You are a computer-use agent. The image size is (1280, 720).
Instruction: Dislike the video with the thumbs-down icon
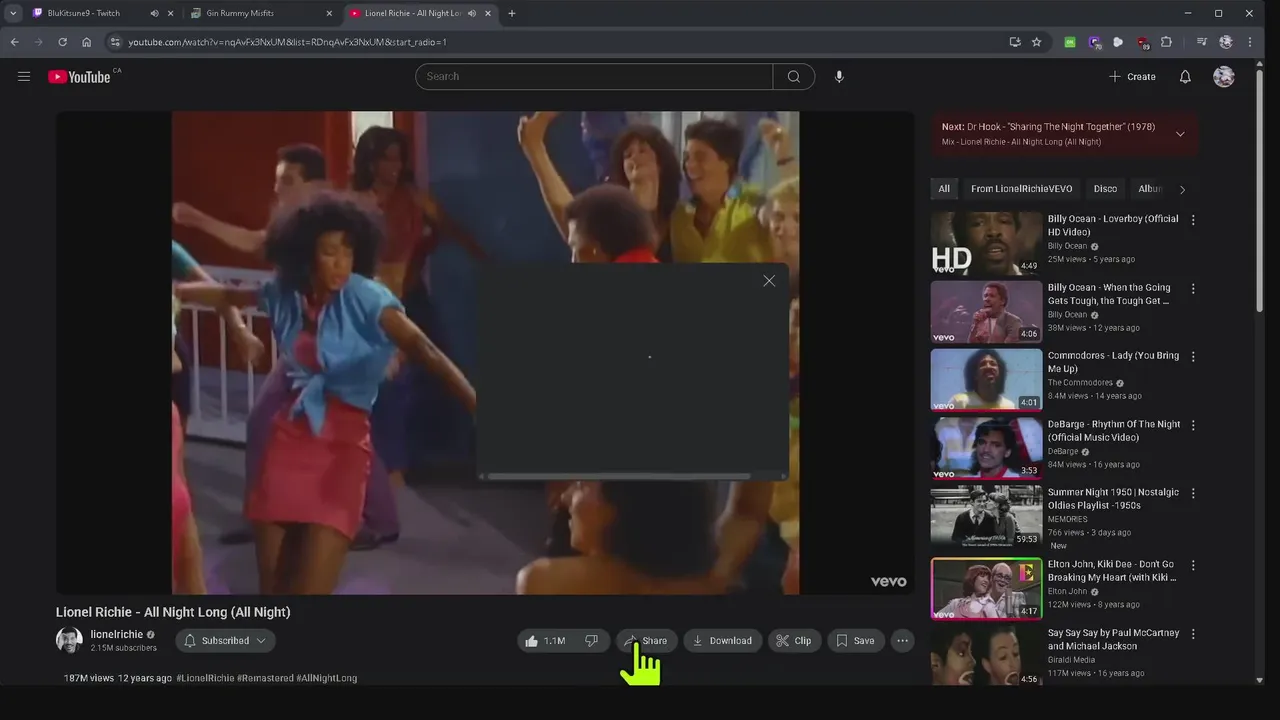click(591, 641)
